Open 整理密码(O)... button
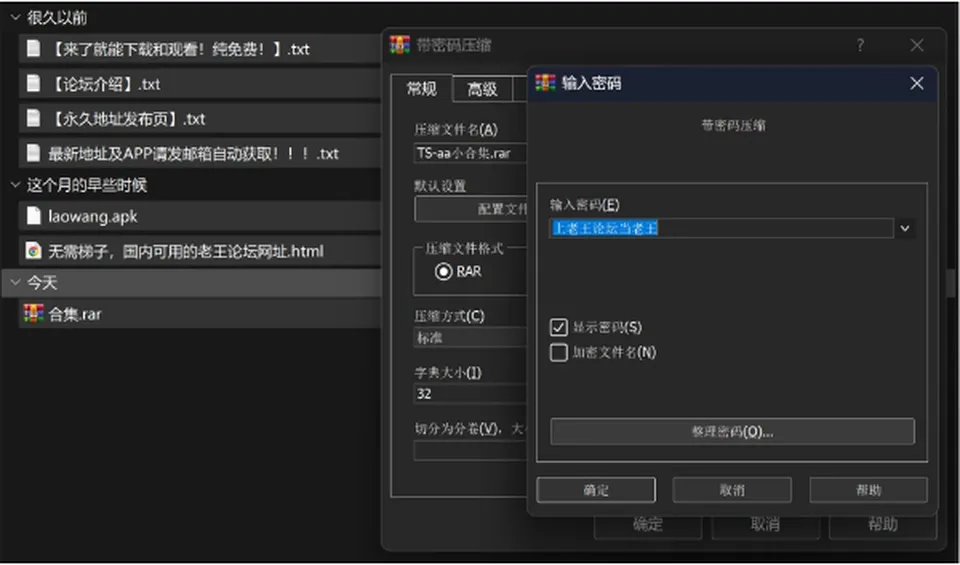Screen dimensions: 960x565 (732, 432)
